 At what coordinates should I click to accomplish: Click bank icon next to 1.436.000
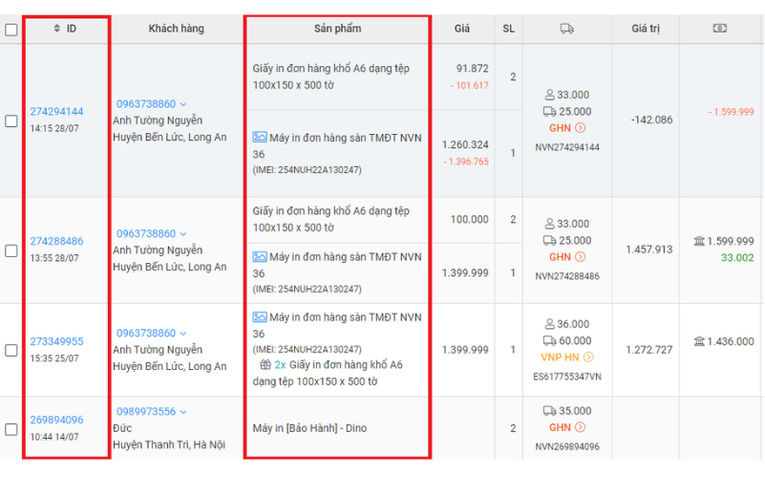click(x=699, y=341)
